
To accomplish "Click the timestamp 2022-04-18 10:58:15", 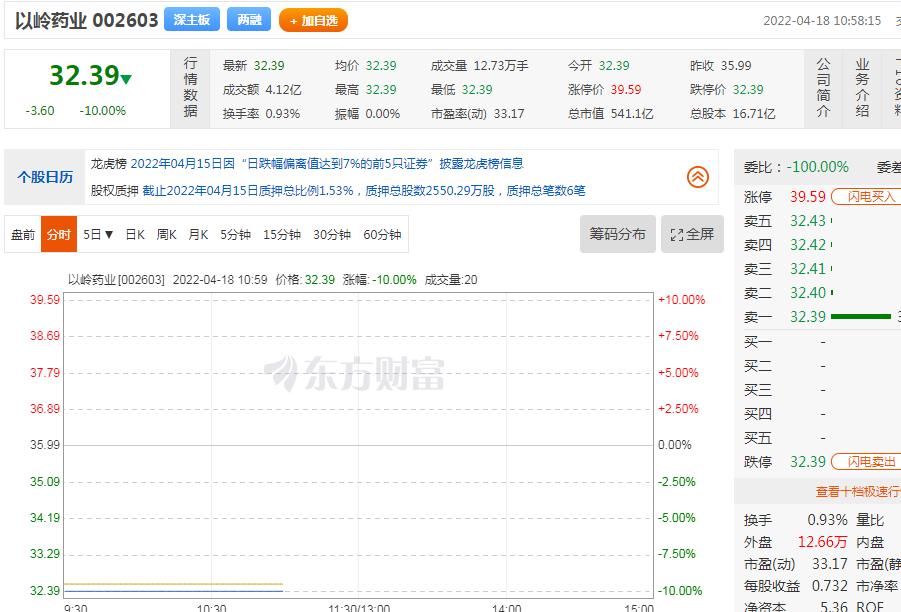I will pyautogui.click(x=822, y=21).
